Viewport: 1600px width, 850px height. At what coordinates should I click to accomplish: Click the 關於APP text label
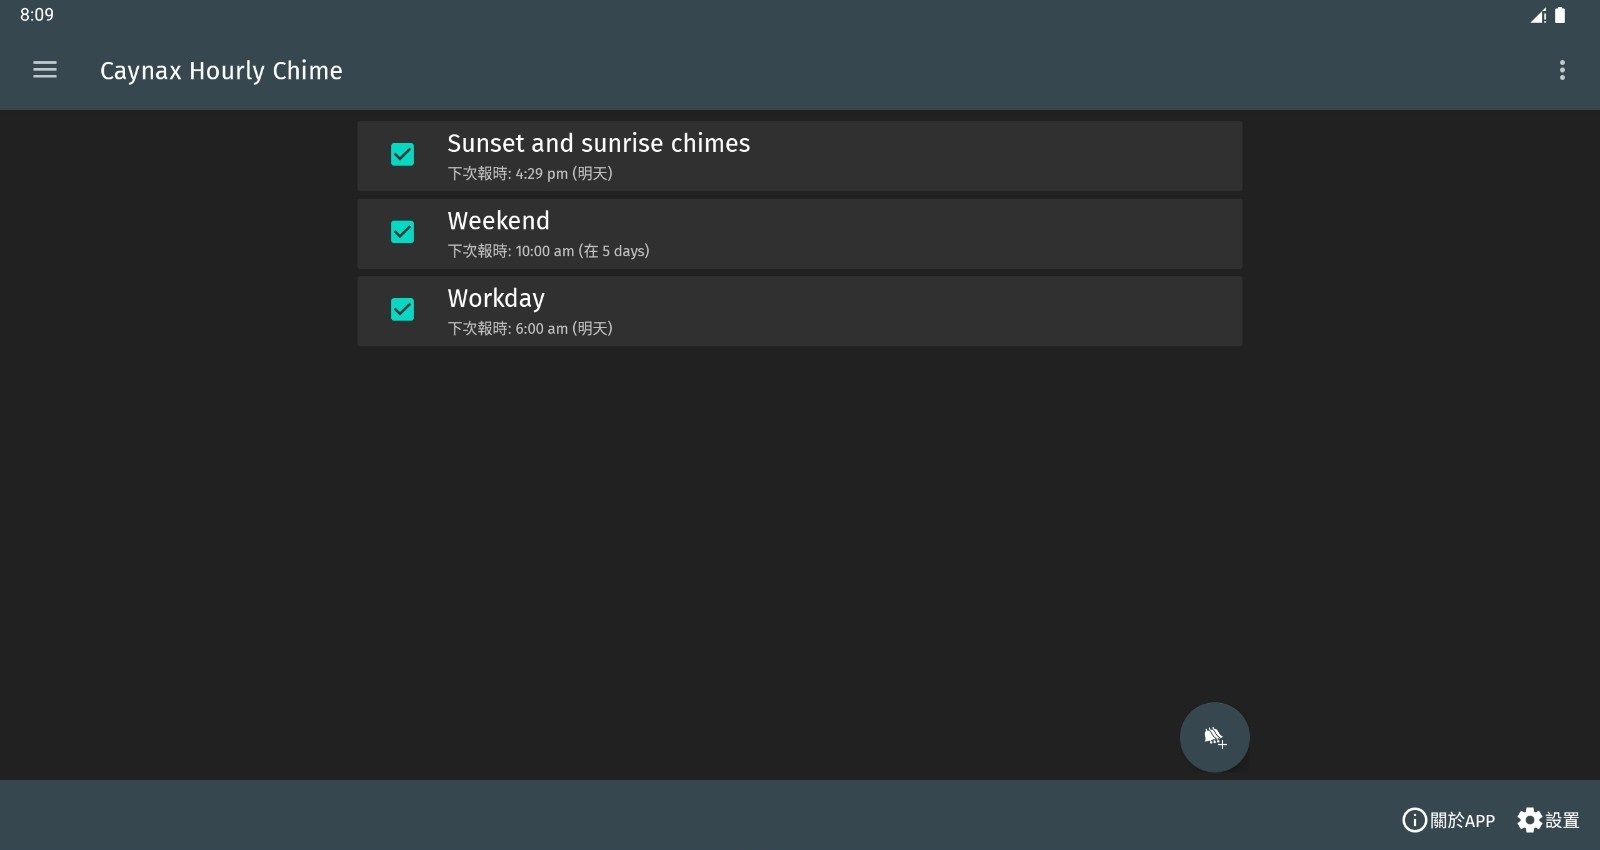click(x=1462, y=820)
